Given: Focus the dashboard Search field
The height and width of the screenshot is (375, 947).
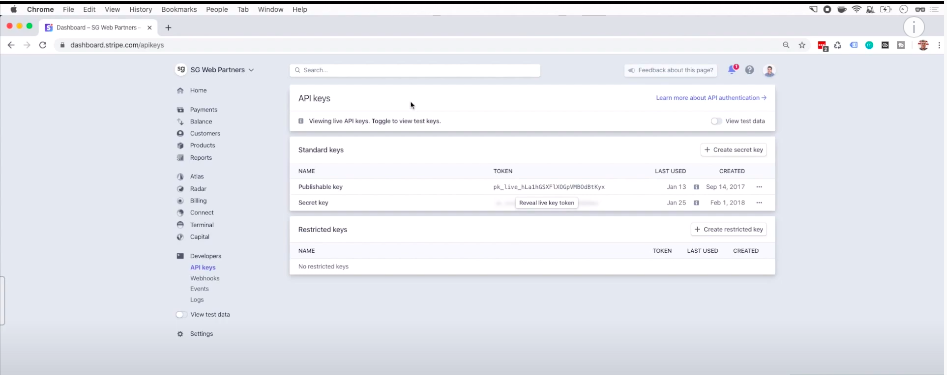Looking at the screenshot, I should (x=415, y=70).
